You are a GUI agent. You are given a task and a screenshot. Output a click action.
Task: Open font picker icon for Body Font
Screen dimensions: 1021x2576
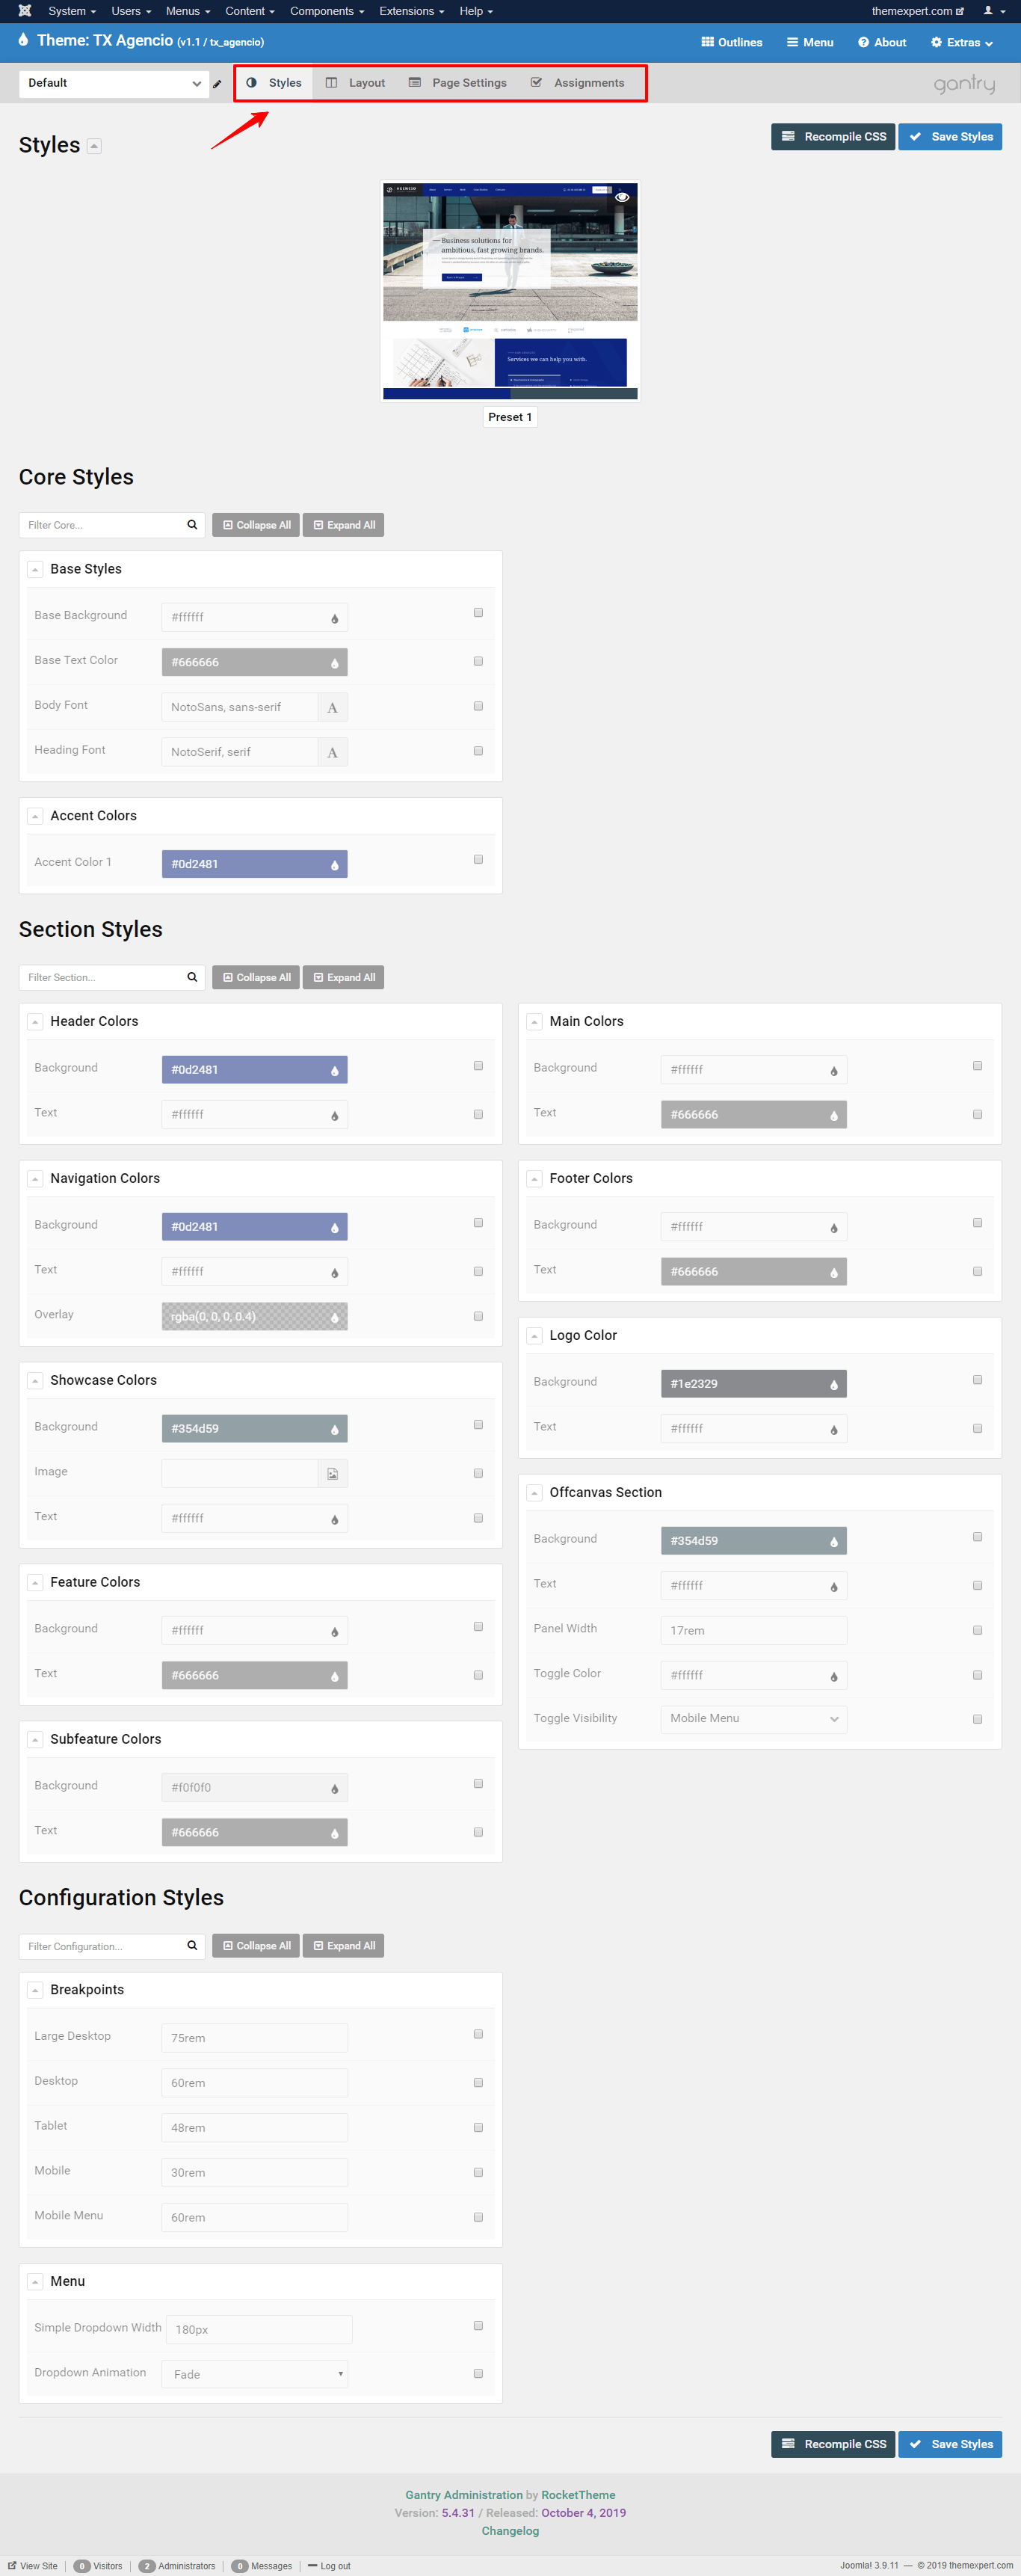[333, 707]
